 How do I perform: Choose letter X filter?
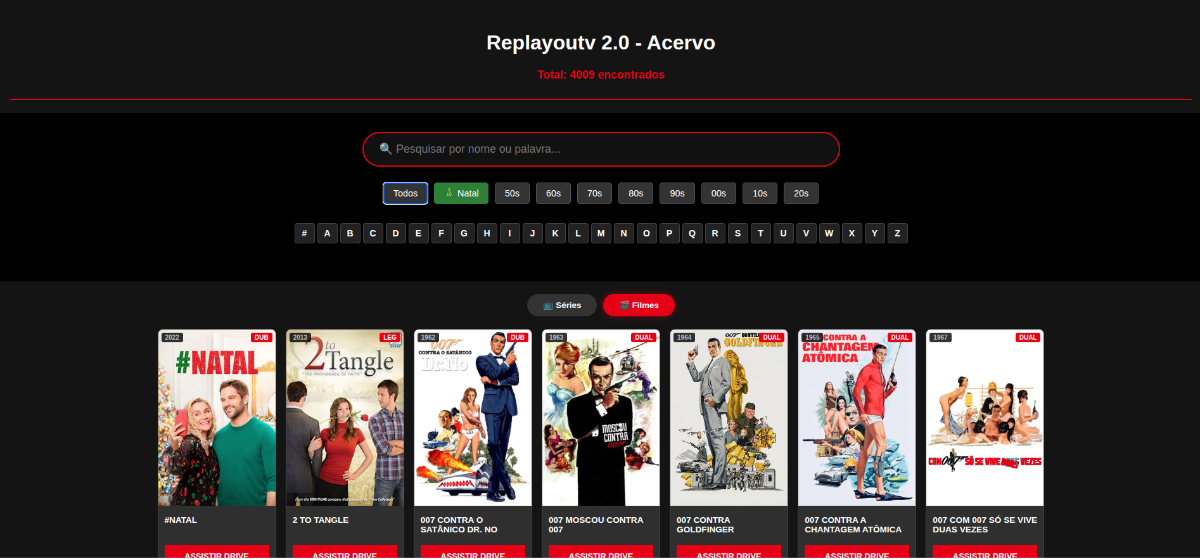click(852, 233)
